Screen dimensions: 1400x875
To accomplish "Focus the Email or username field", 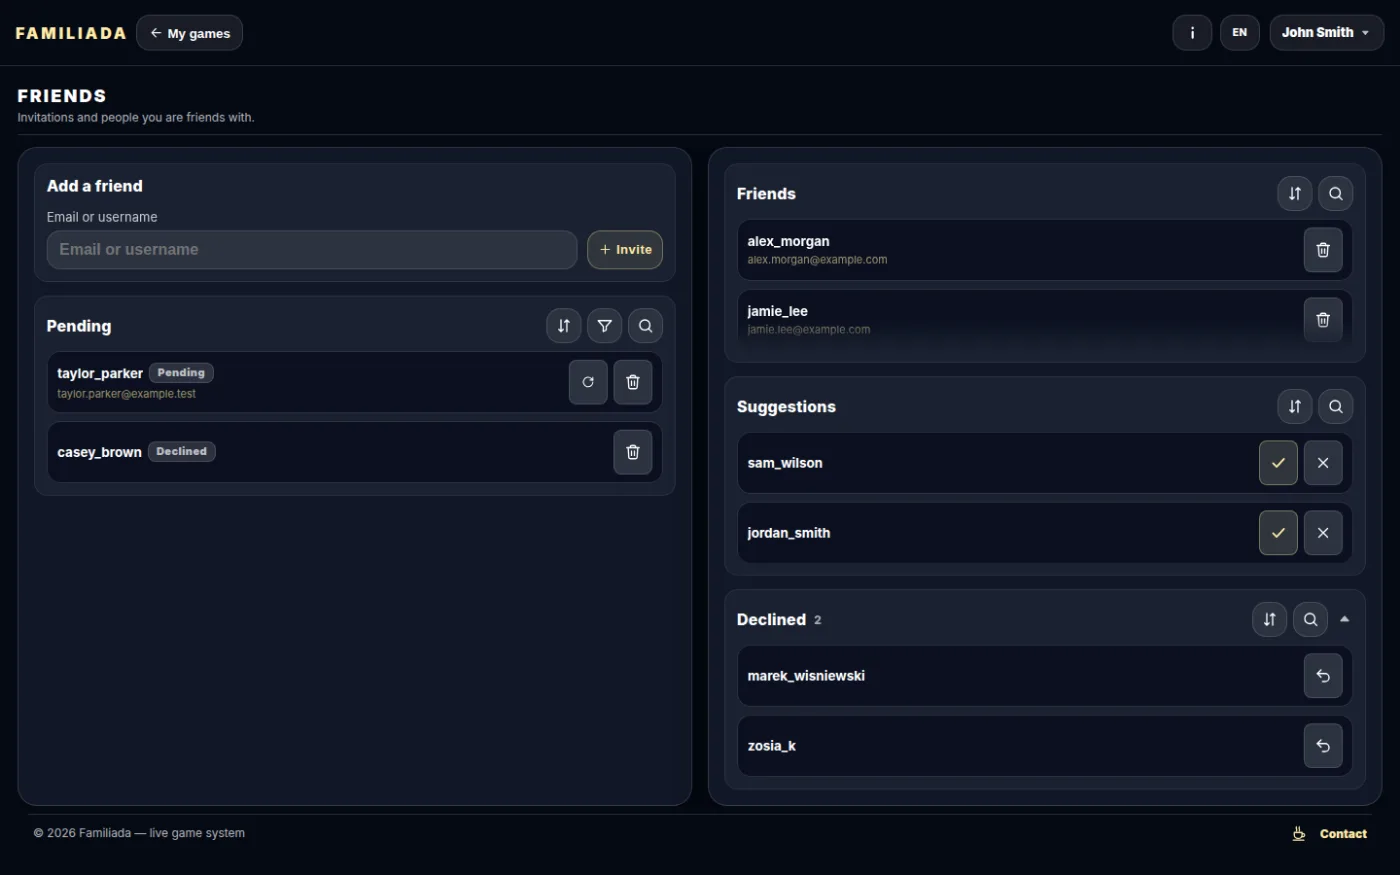I will [x=312, y=250].
